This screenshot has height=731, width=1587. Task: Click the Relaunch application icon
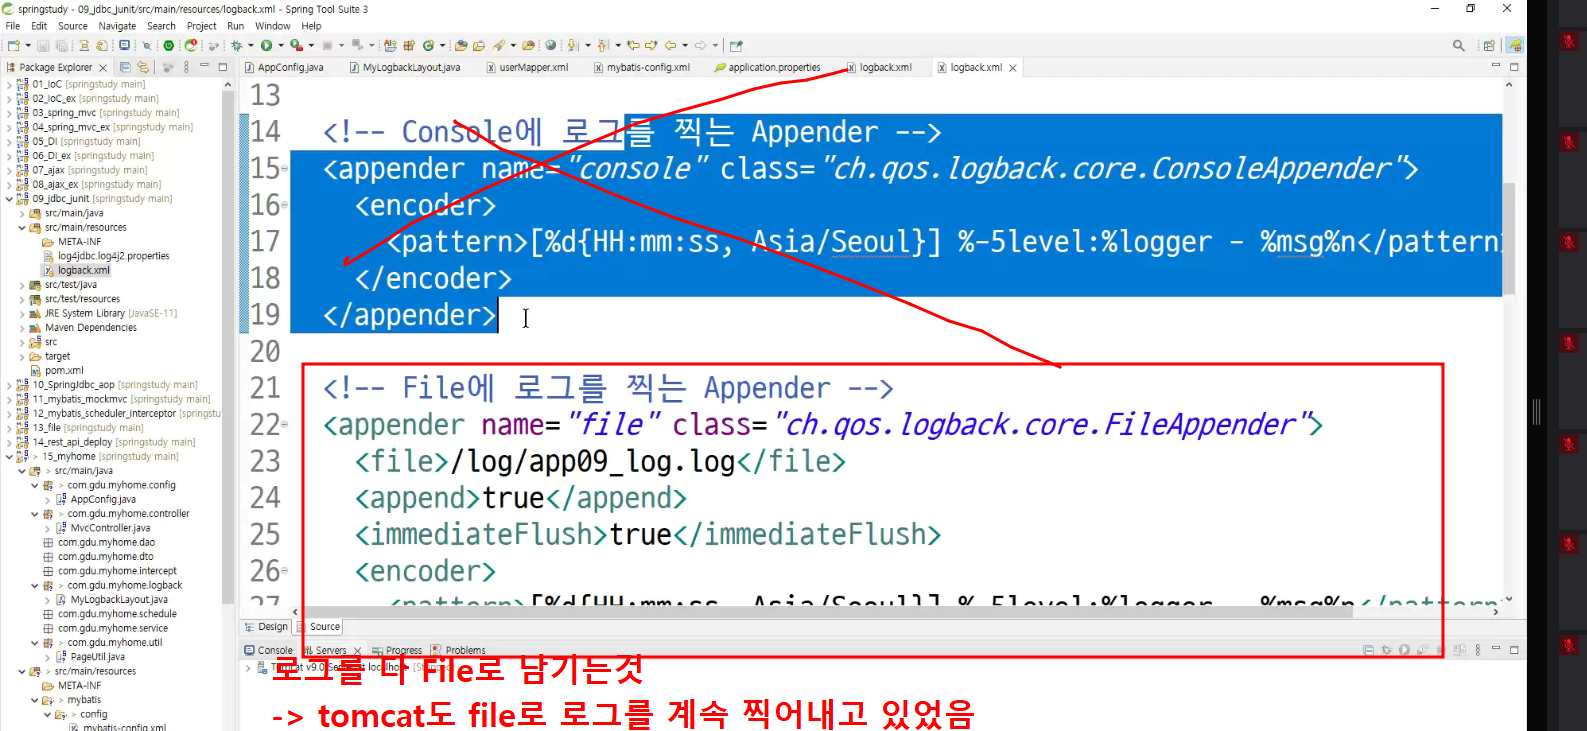coord(190,45)
